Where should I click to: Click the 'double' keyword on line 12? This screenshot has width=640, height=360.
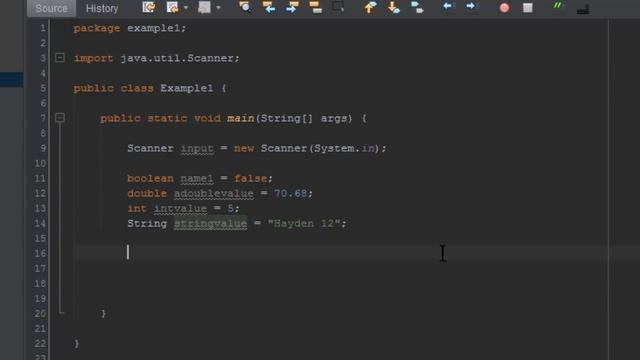147,193
